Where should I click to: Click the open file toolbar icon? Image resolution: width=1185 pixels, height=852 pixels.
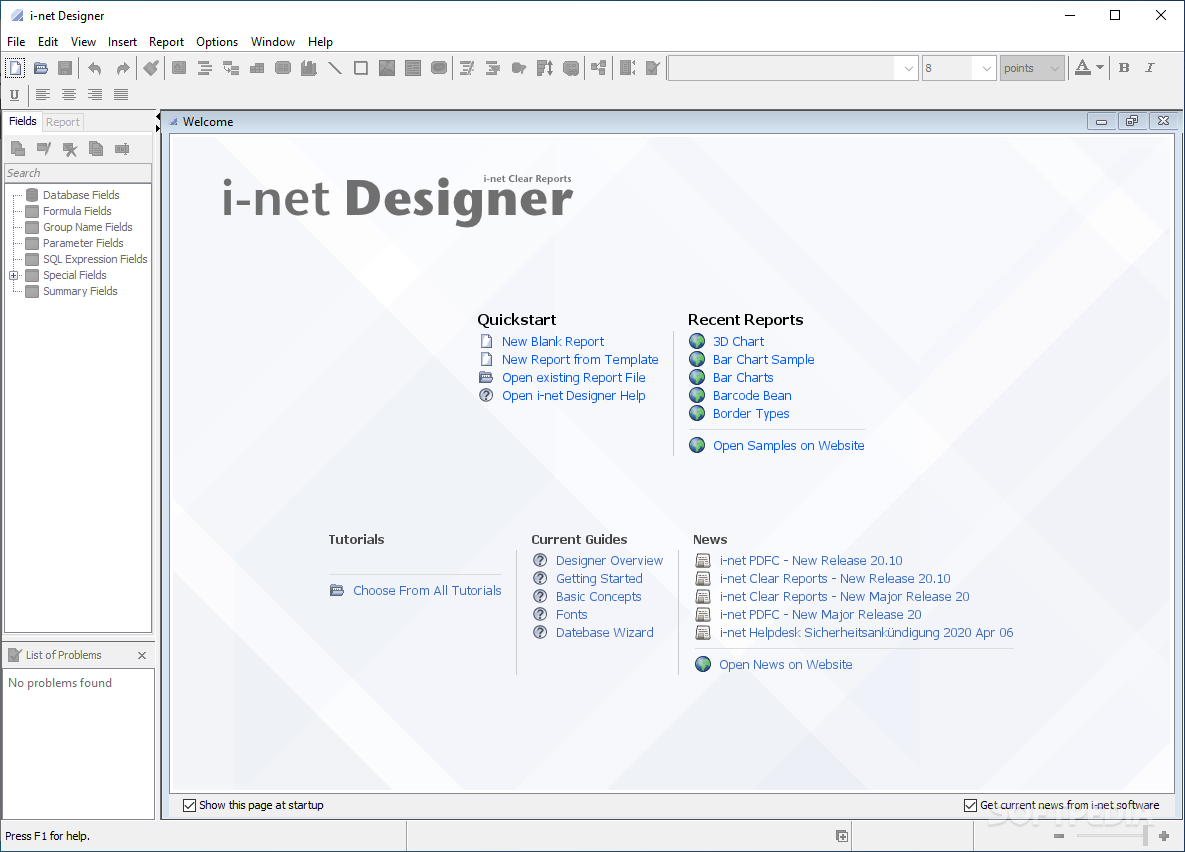(x=41, y=68)
